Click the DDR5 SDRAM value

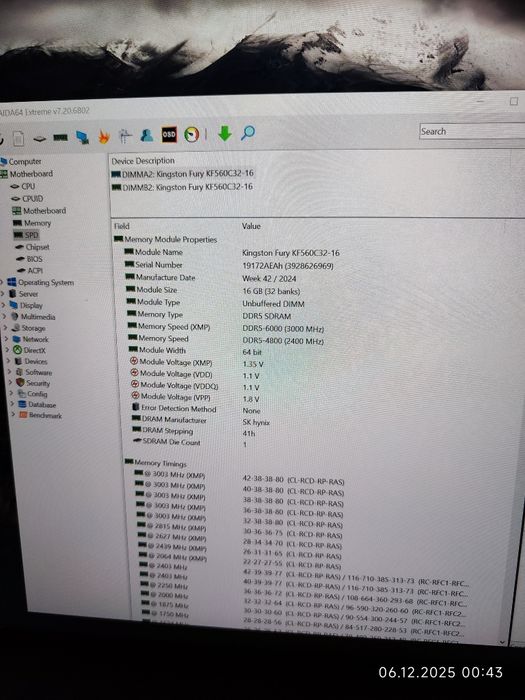[x=267, y=316]
